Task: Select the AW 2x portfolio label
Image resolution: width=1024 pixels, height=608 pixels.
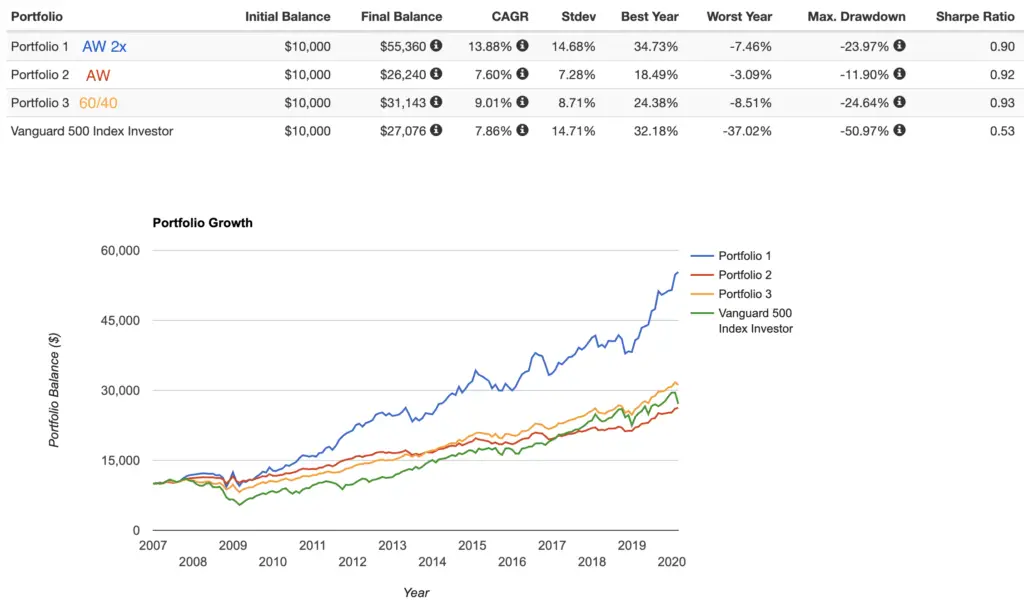Action: pyautogui.click(x=104, y=46)
